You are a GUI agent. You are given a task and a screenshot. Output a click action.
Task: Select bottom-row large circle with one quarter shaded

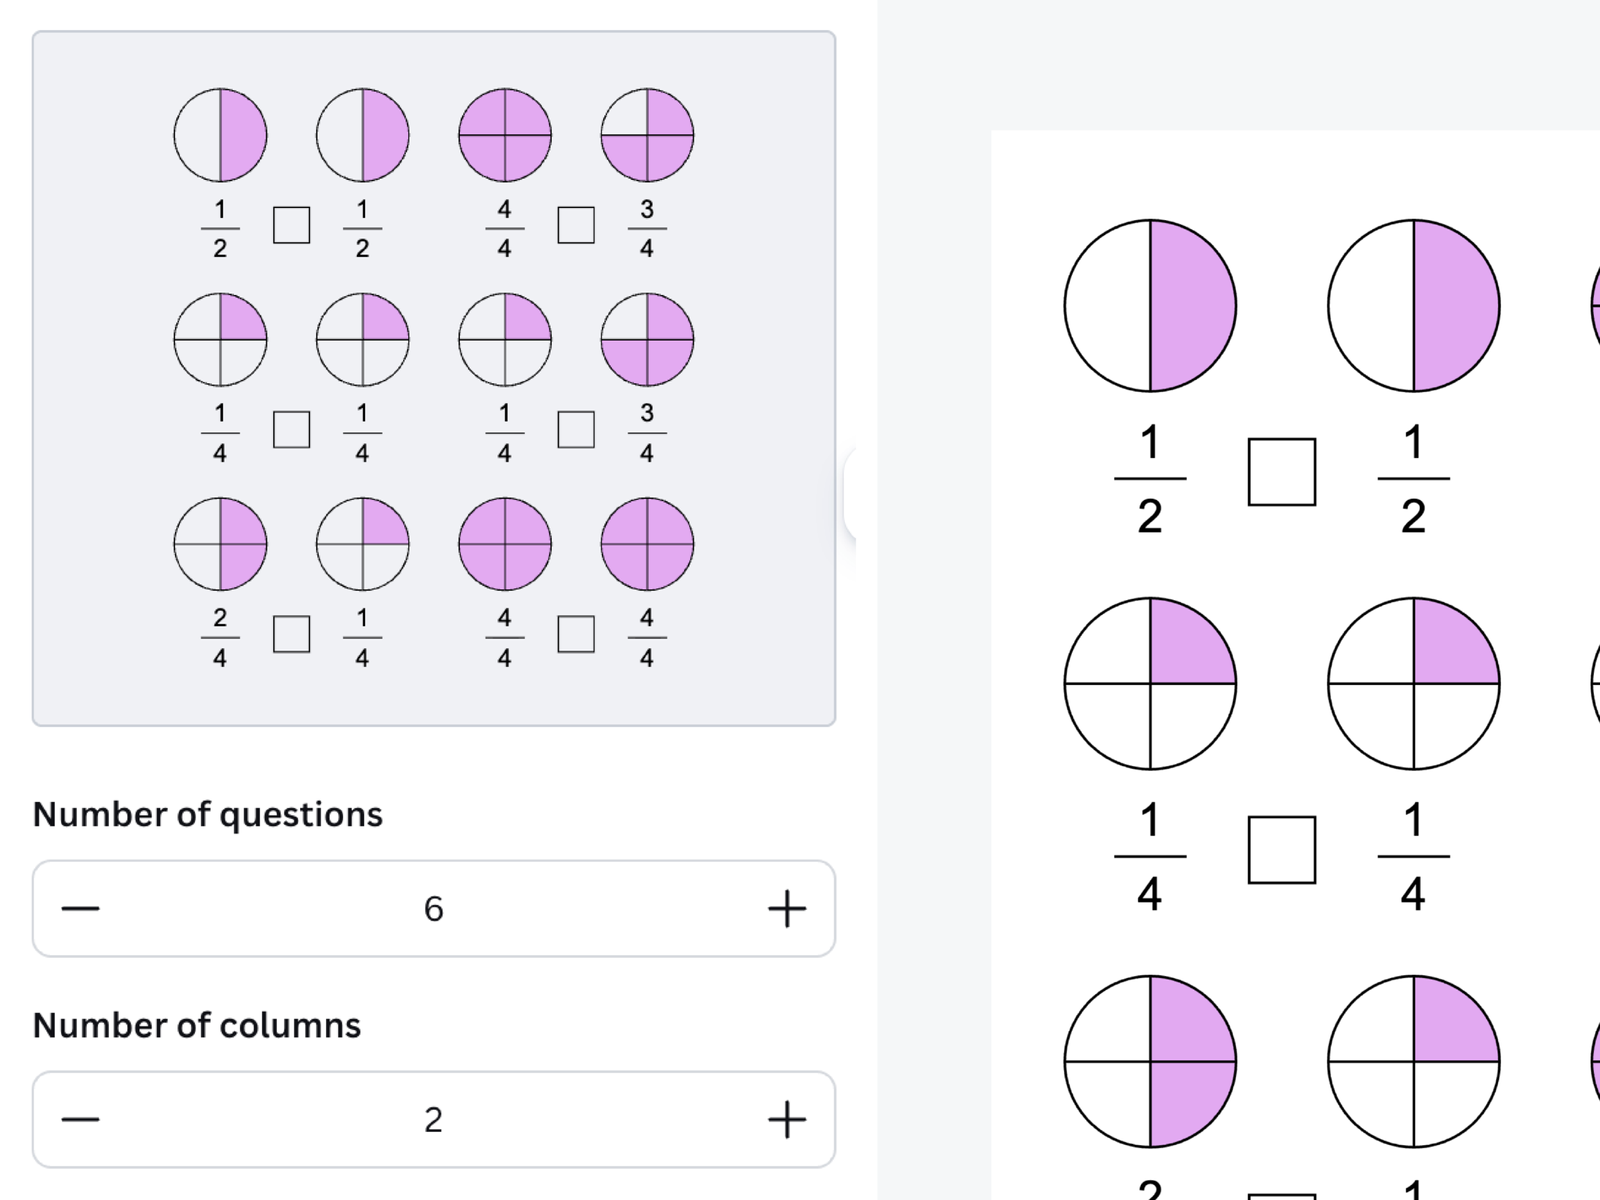click(1413, 1061)
